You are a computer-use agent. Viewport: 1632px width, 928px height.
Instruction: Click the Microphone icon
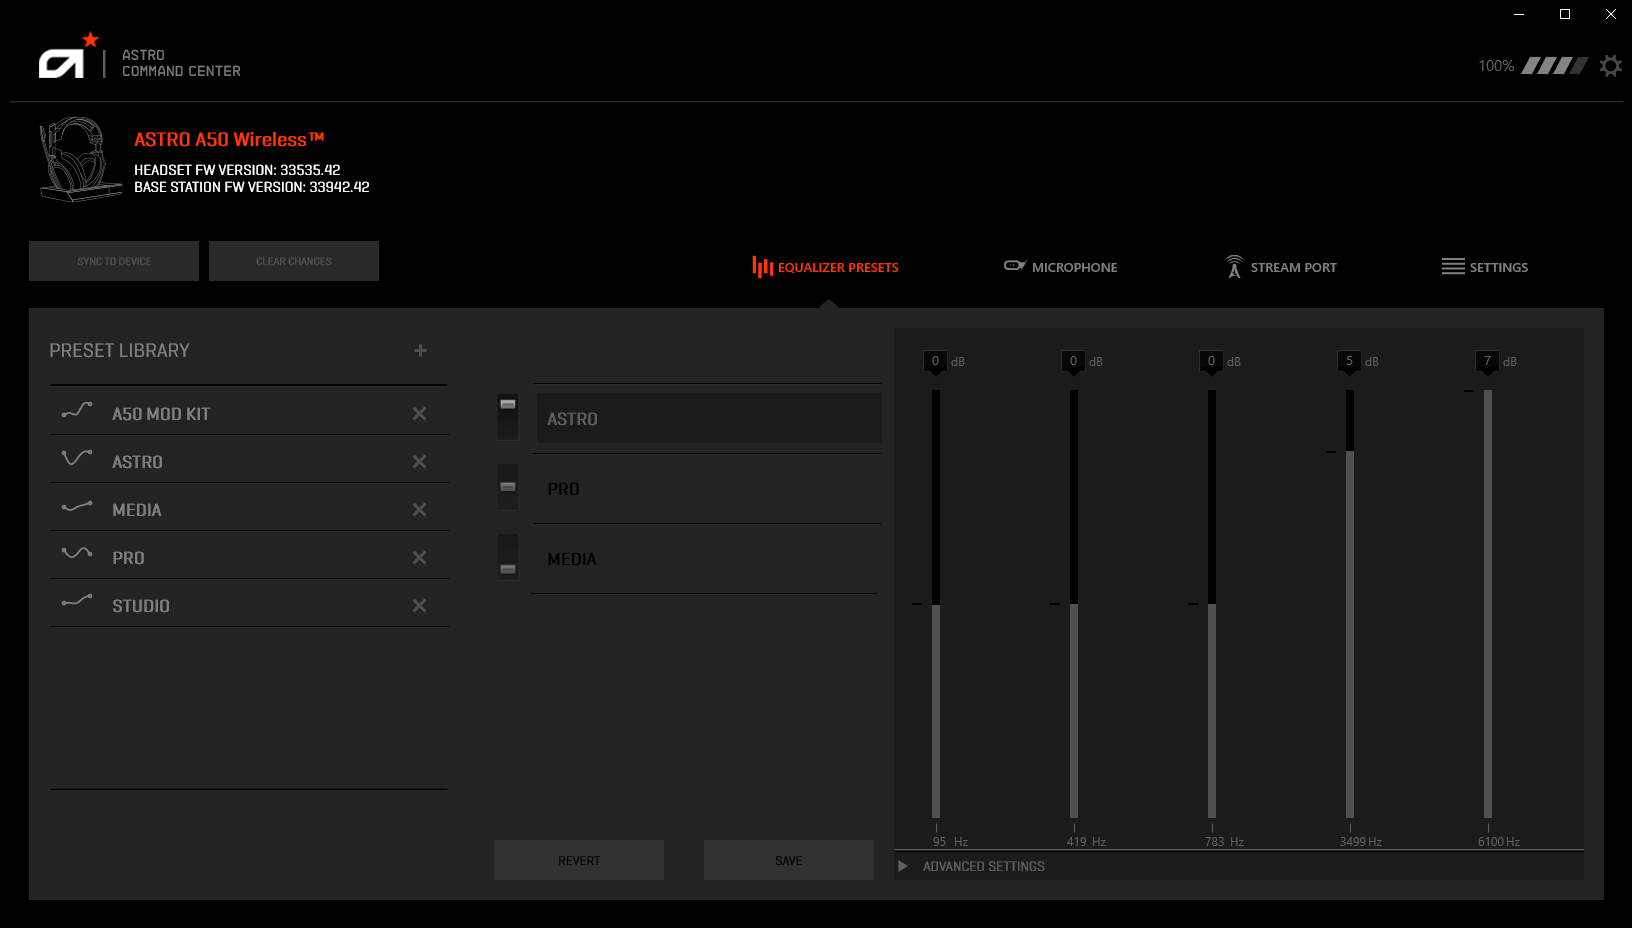coord(1014,266)
